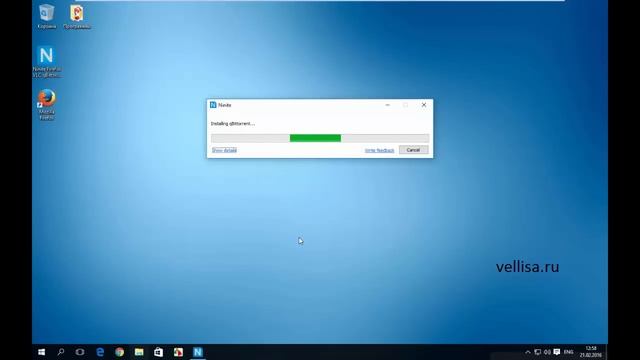Open the Windows Start menu

pyautogui.click(x=42, y=352)
